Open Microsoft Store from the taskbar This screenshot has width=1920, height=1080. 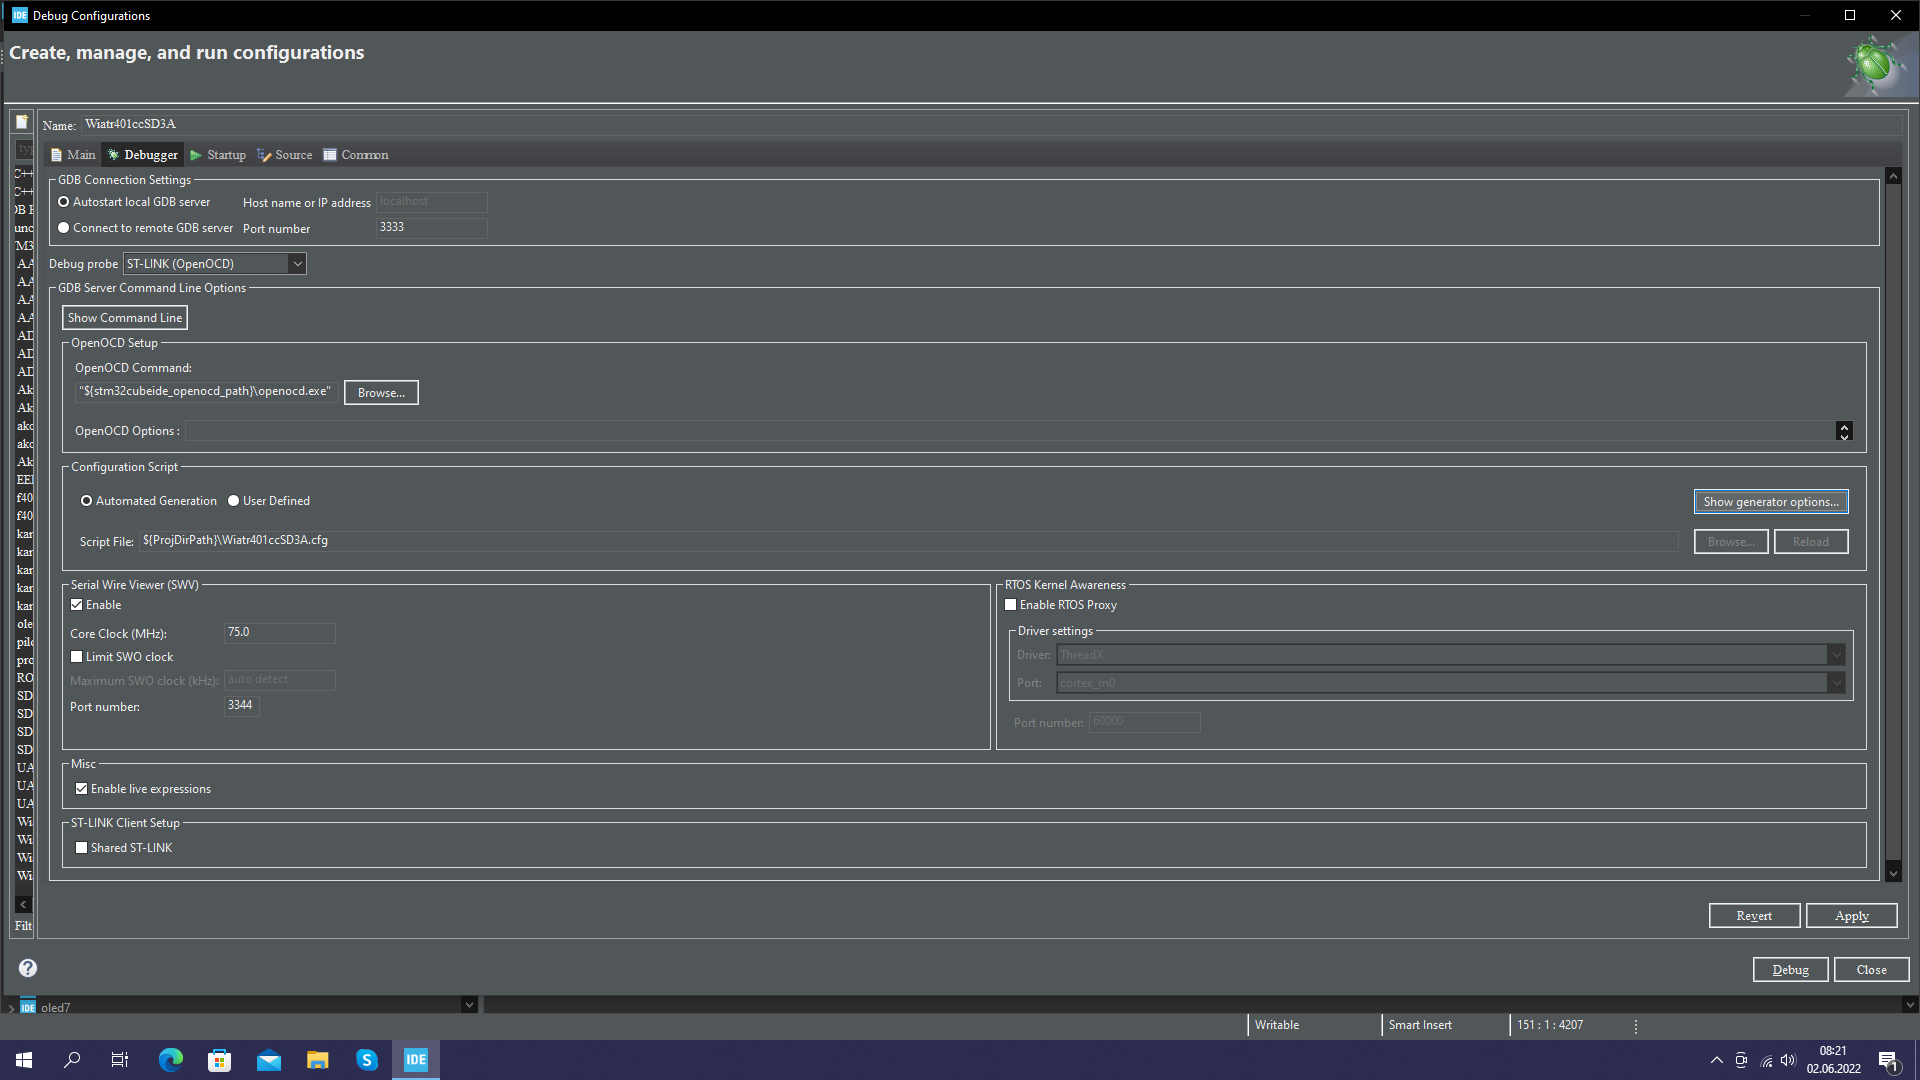point(219,1060)
